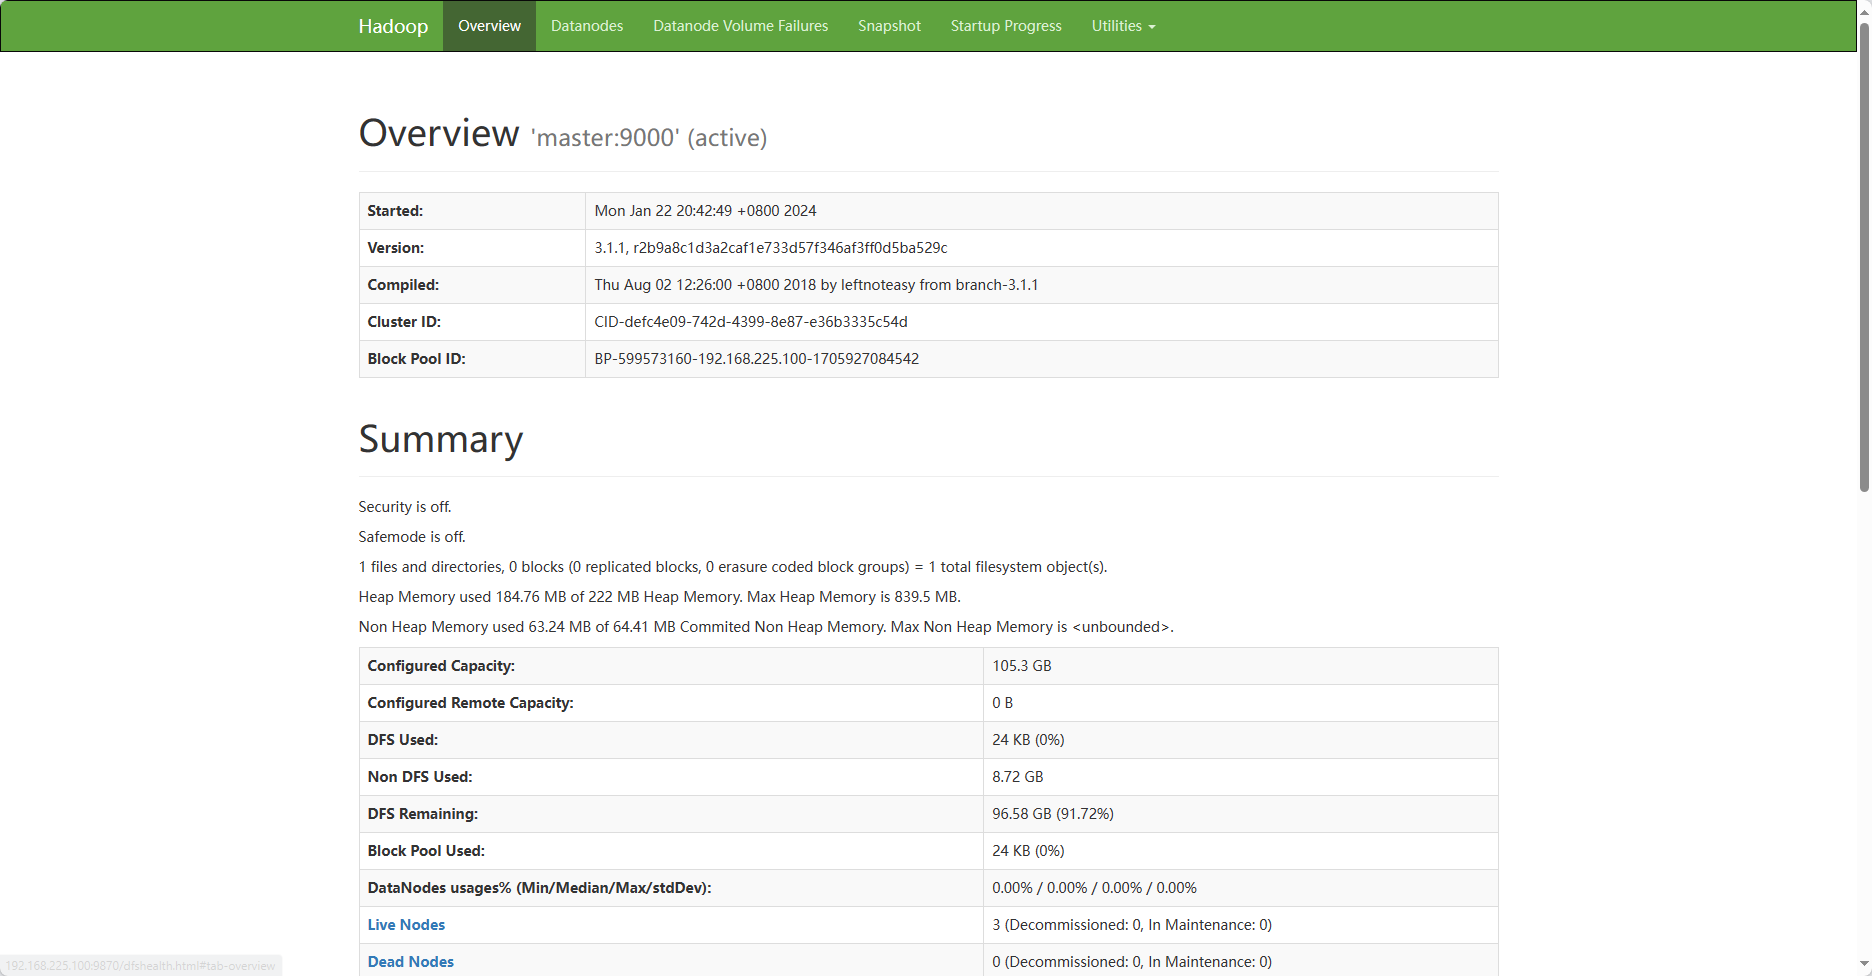Click the files and directories summary line
Screen dimensions: 1872x976
click(733, 567)
